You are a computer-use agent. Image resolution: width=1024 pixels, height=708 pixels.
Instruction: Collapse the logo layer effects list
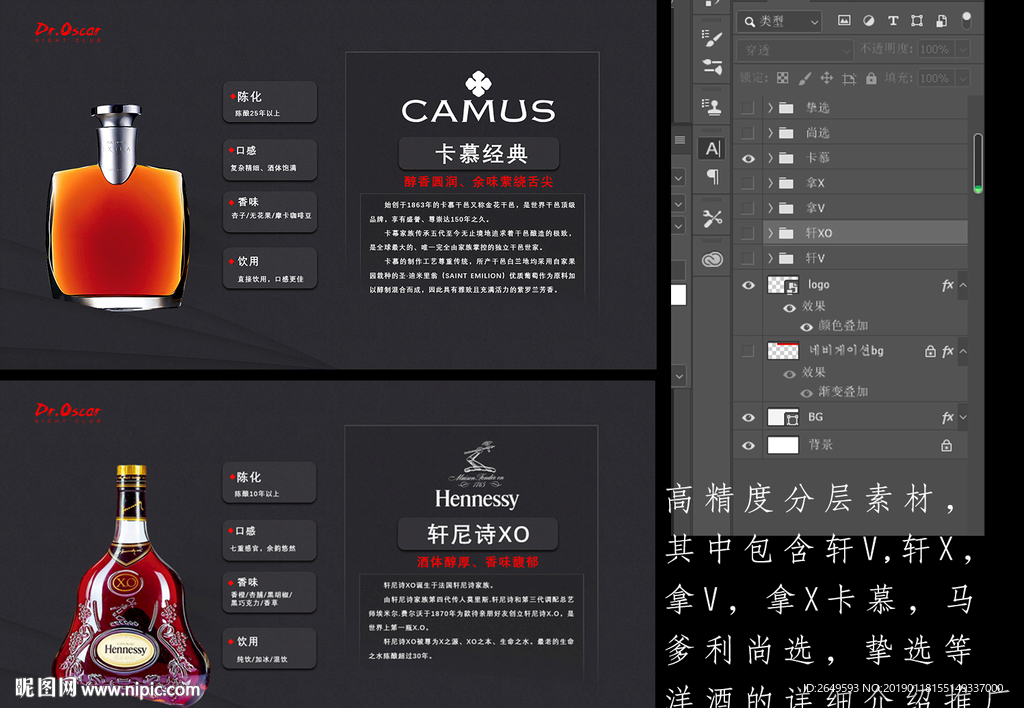tap(963, 285)
